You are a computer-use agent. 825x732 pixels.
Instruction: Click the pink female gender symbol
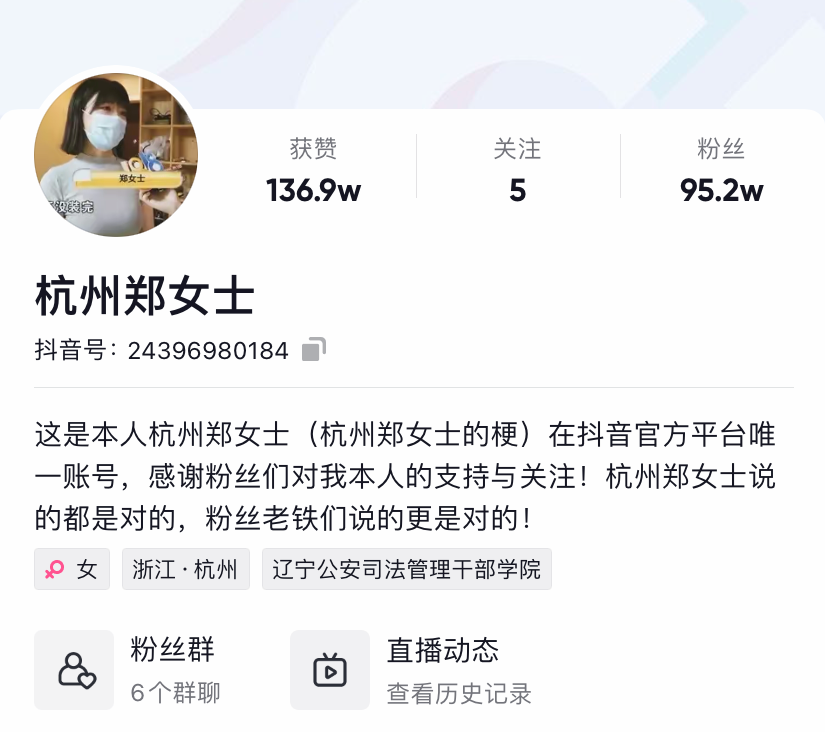pyautogui.click(x=54, y=569)
